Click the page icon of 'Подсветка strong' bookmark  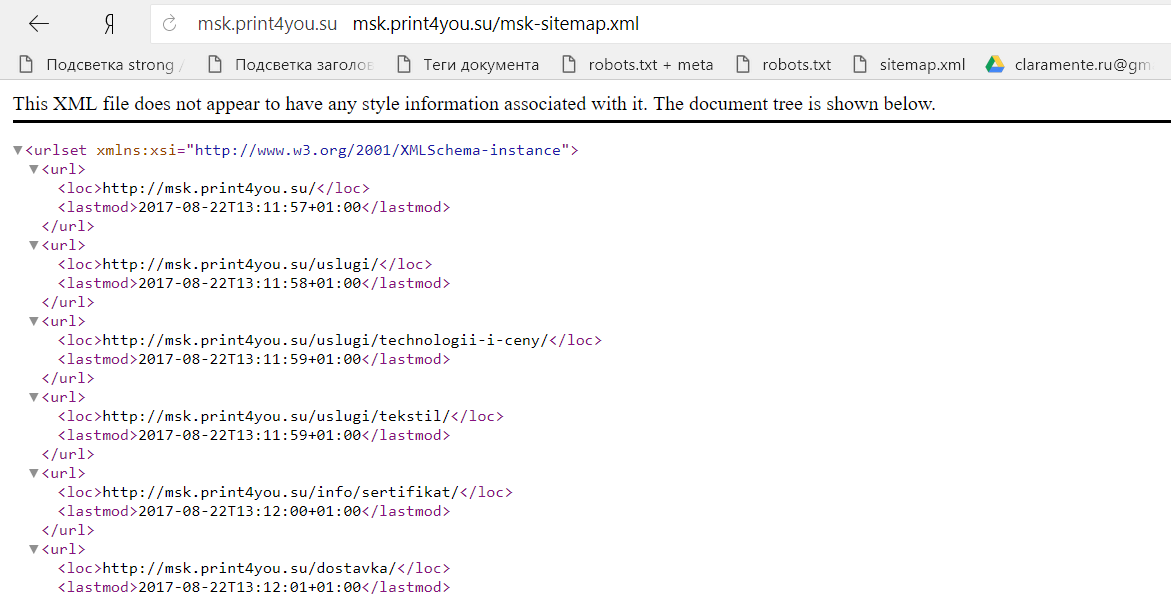coord(26,64)
